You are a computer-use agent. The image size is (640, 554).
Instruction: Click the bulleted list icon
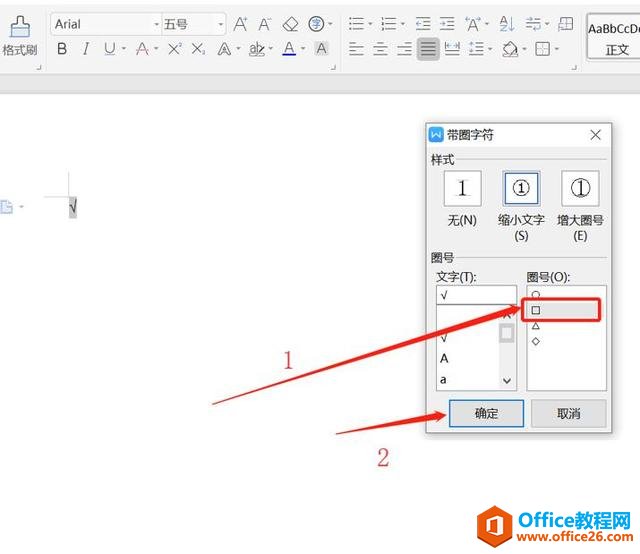pyautogui.click(x=356, y=24)
